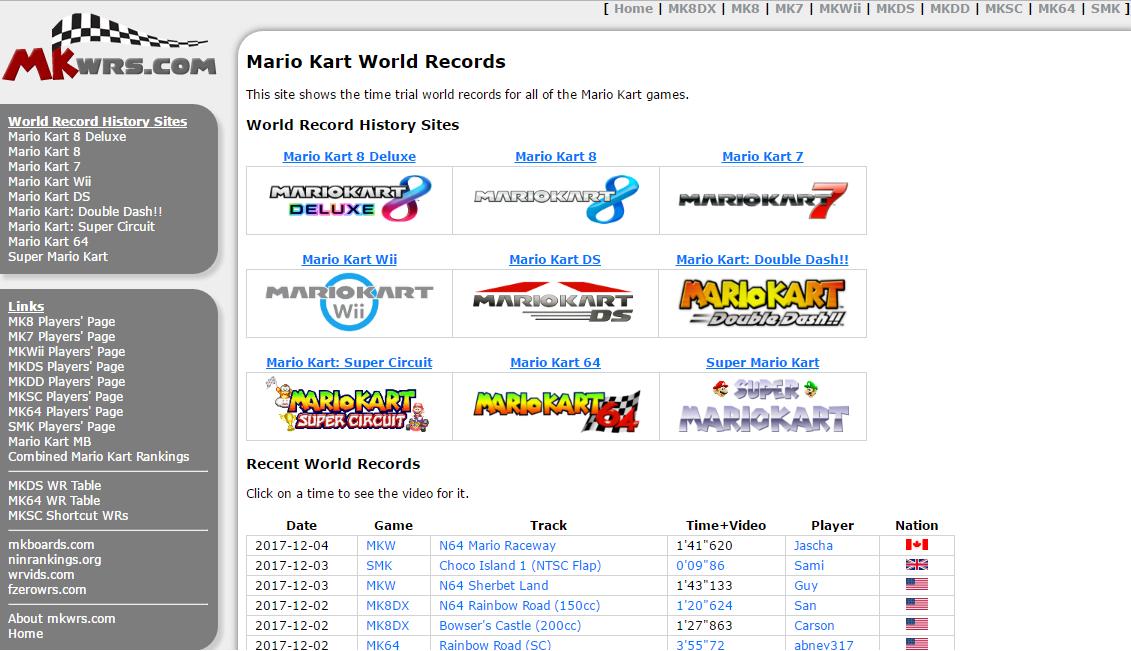The image size is (1131, 651).
Task: Open sidebar link Mario Kart DS
Action: click(x=49, y=197)
